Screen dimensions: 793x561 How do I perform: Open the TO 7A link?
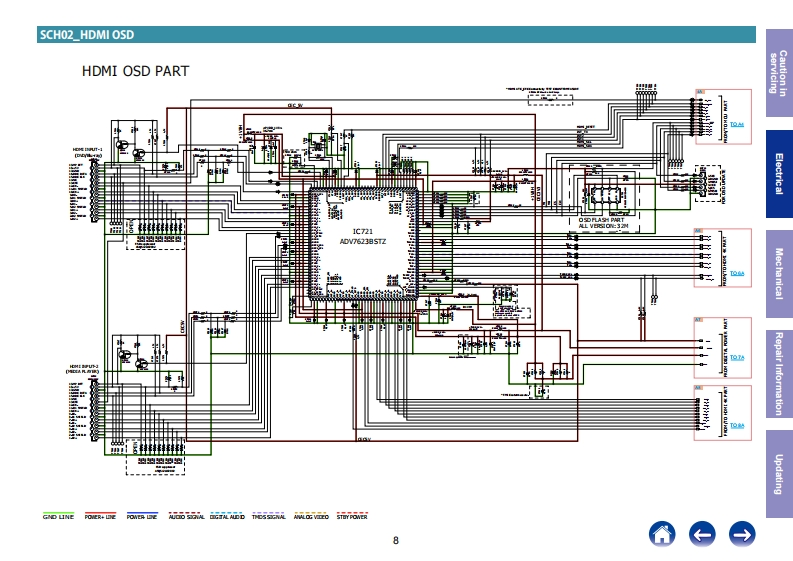pos(737,357)
